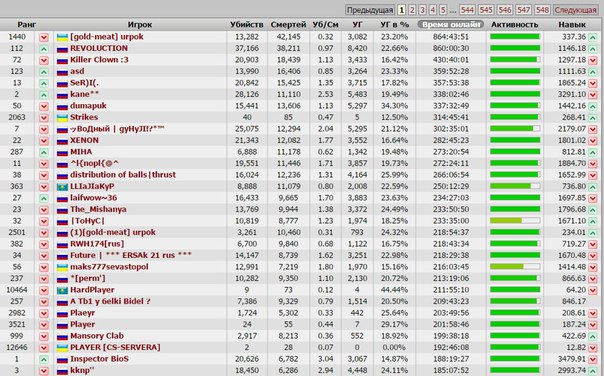Click the activity bar for |ToHyC| row
Image resolution: width=604 pixels, height=376 pixels.
[x=515, y=221]
